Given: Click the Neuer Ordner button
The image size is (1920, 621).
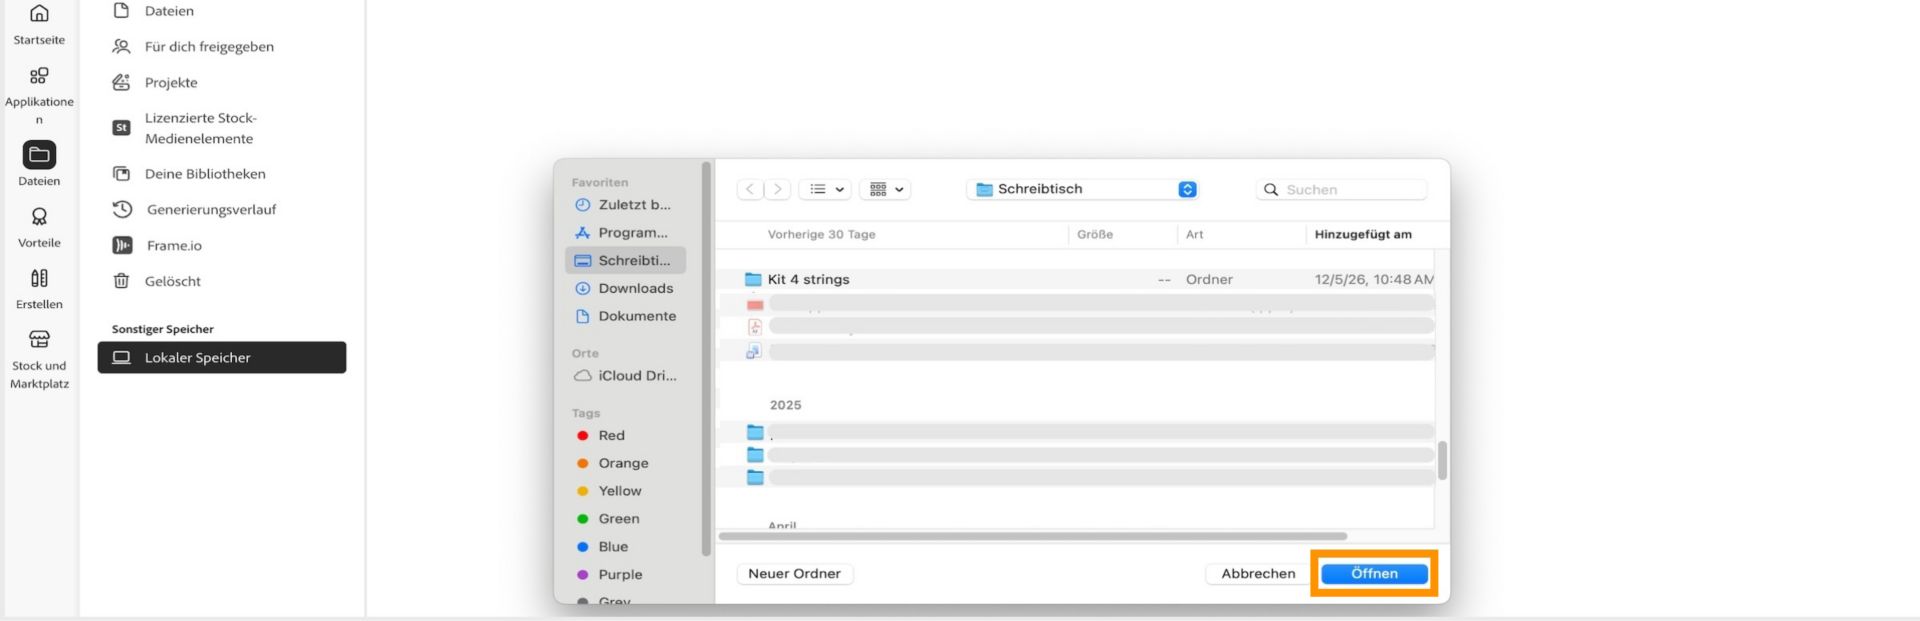Looking at the screenshot, I should coord(795,574).
